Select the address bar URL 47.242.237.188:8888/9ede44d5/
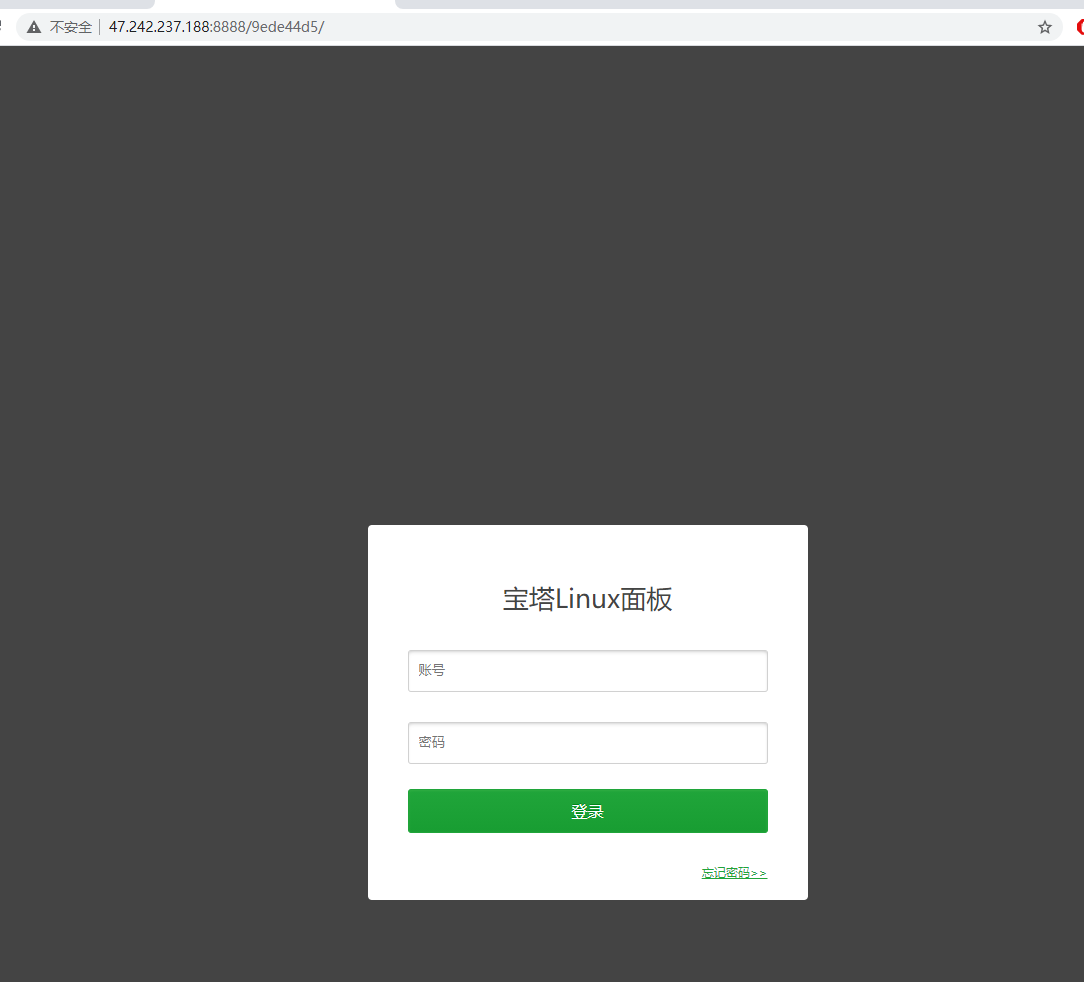 [216, 27]
